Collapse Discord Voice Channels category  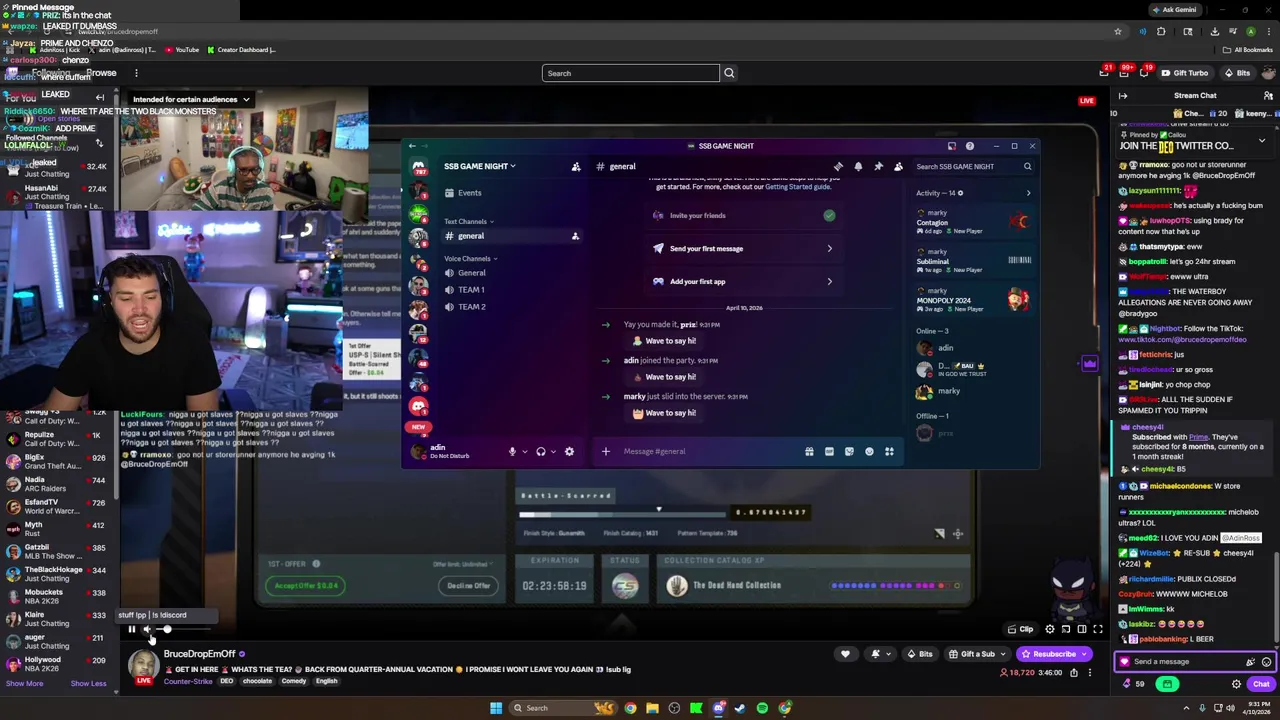[470, 259]
